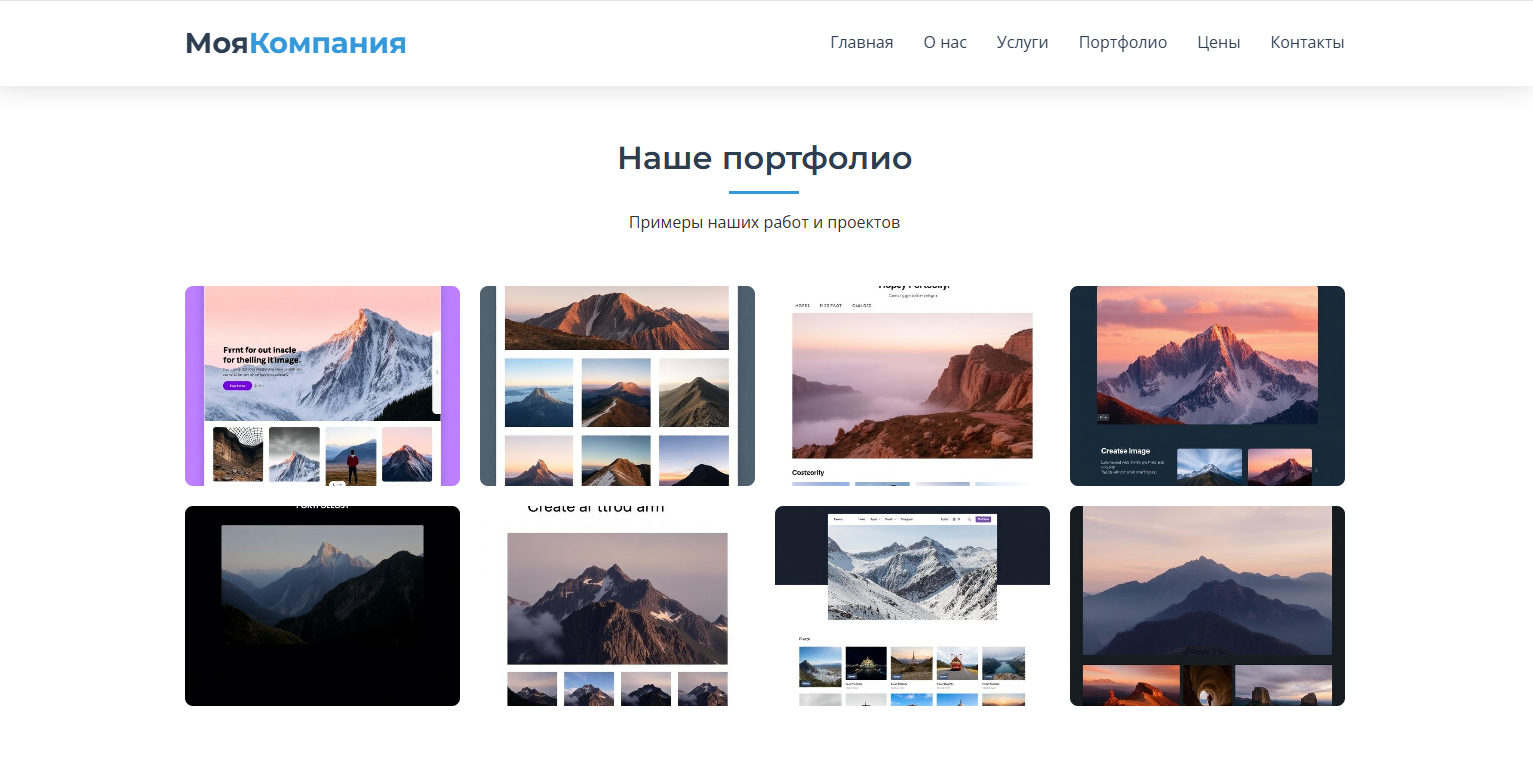The height and width of the screenshot is (777, 1533).
Task: Open project with four small thumbnails below mountain
Action: coord(617,606)
